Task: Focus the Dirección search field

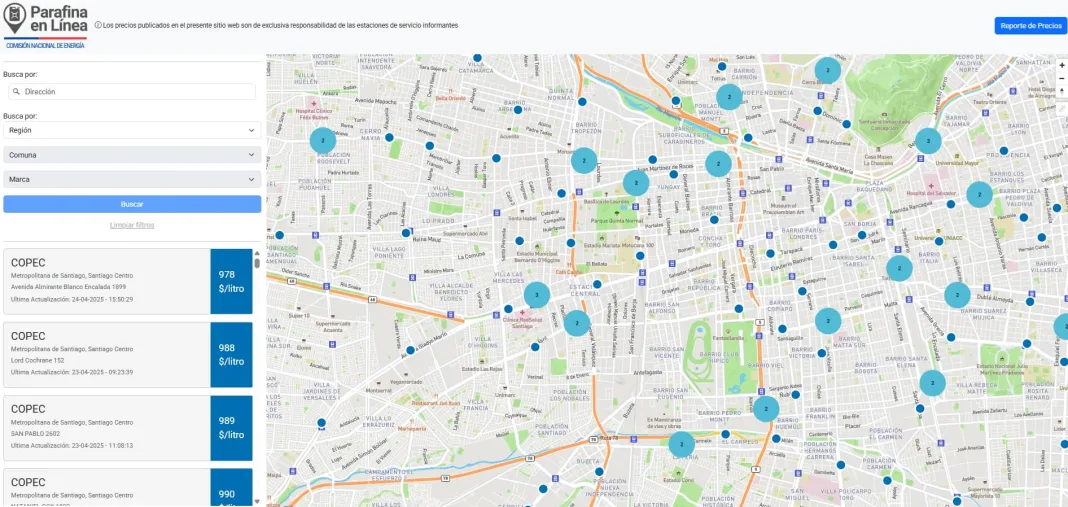Action: pyautogui.click(x=132, y=91)
